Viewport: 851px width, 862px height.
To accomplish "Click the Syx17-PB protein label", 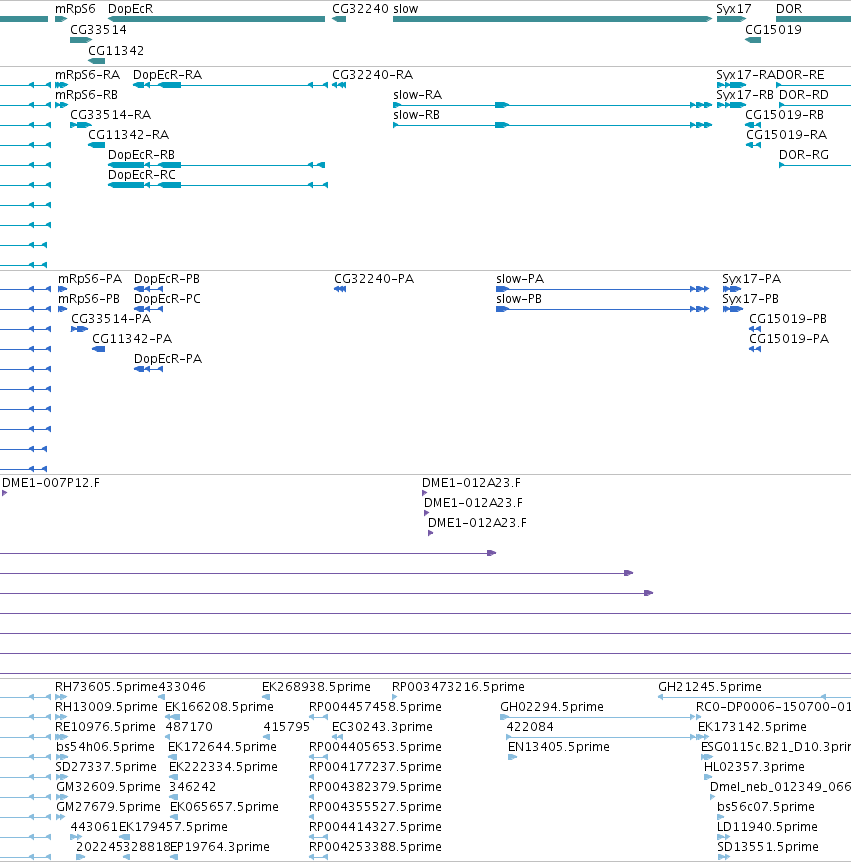I will pyautogui.click(x=750, y=299).
